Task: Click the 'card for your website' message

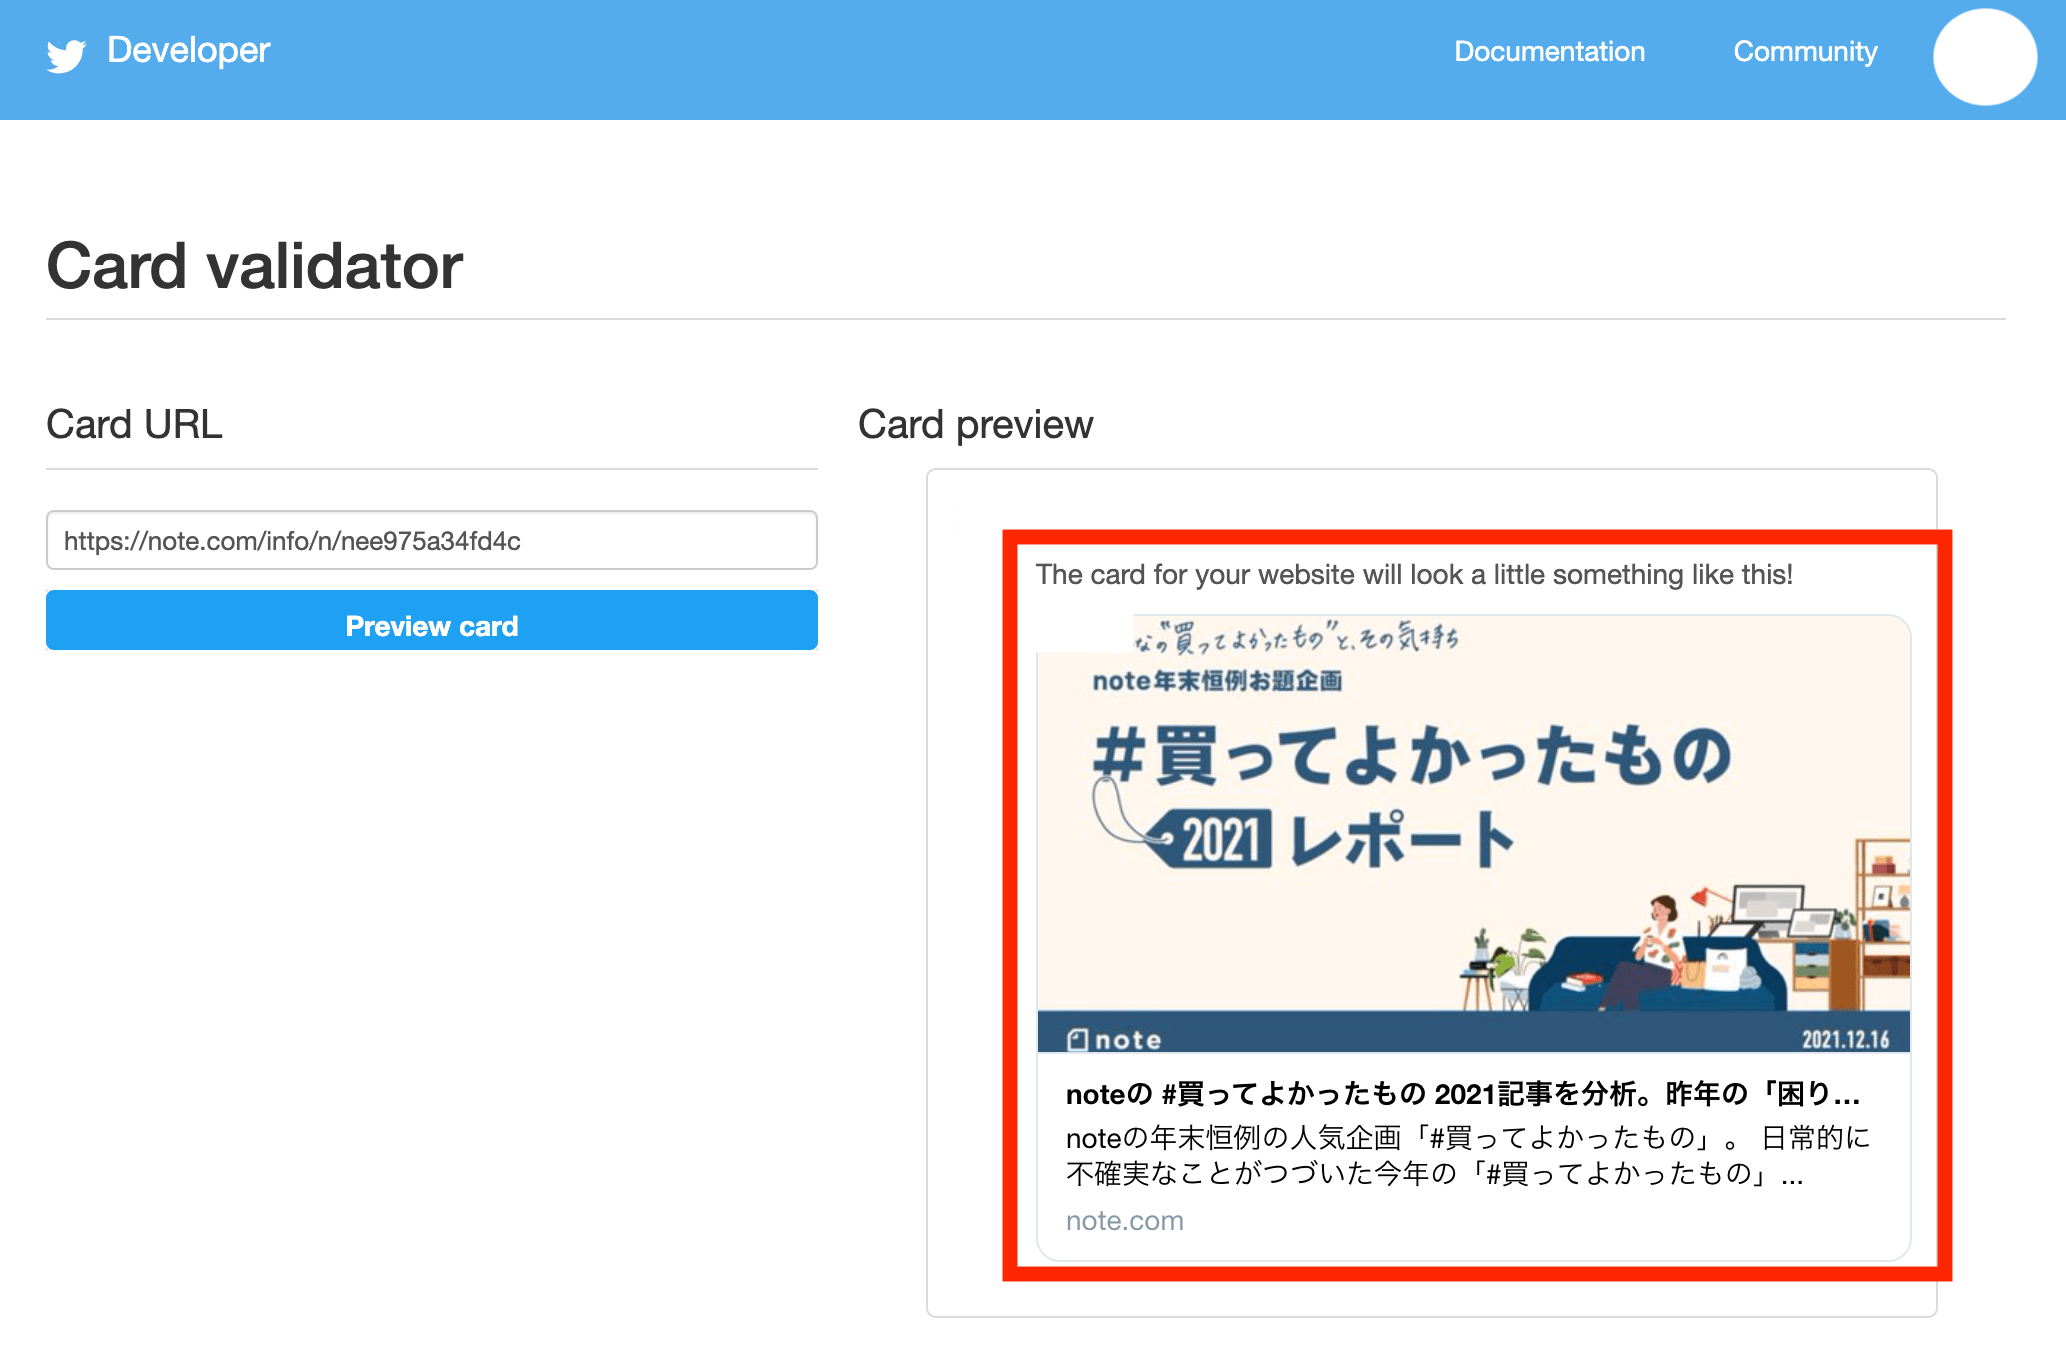Action: click(1413, 575)
